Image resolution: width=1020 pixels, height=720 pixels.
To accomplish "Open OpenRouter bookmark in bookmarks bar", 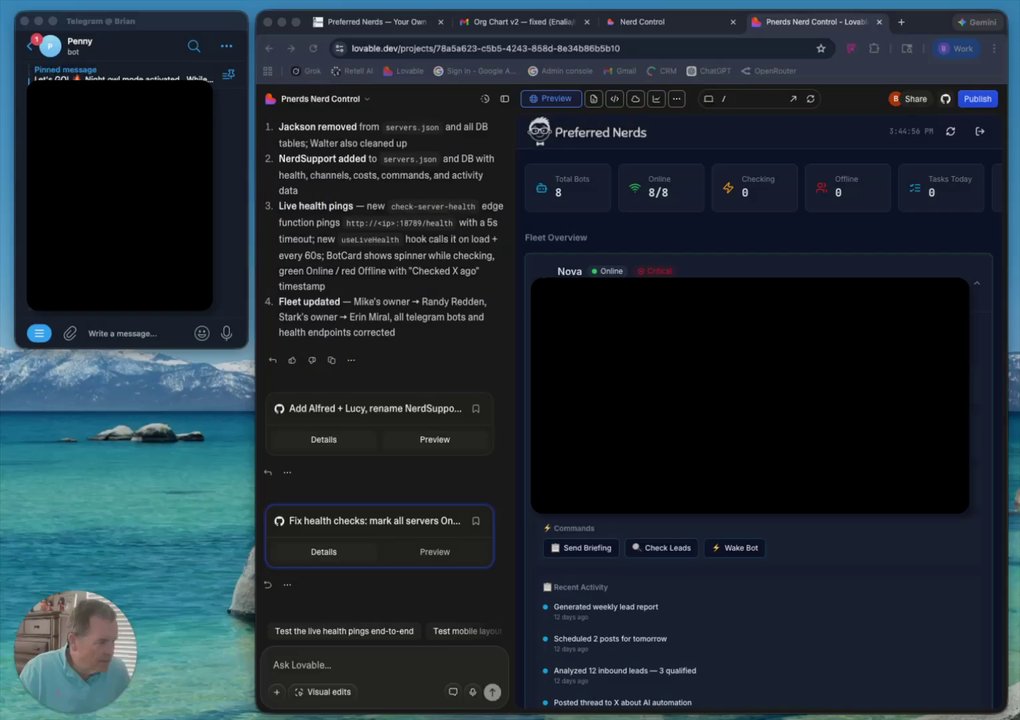I will tap(768, 71).
